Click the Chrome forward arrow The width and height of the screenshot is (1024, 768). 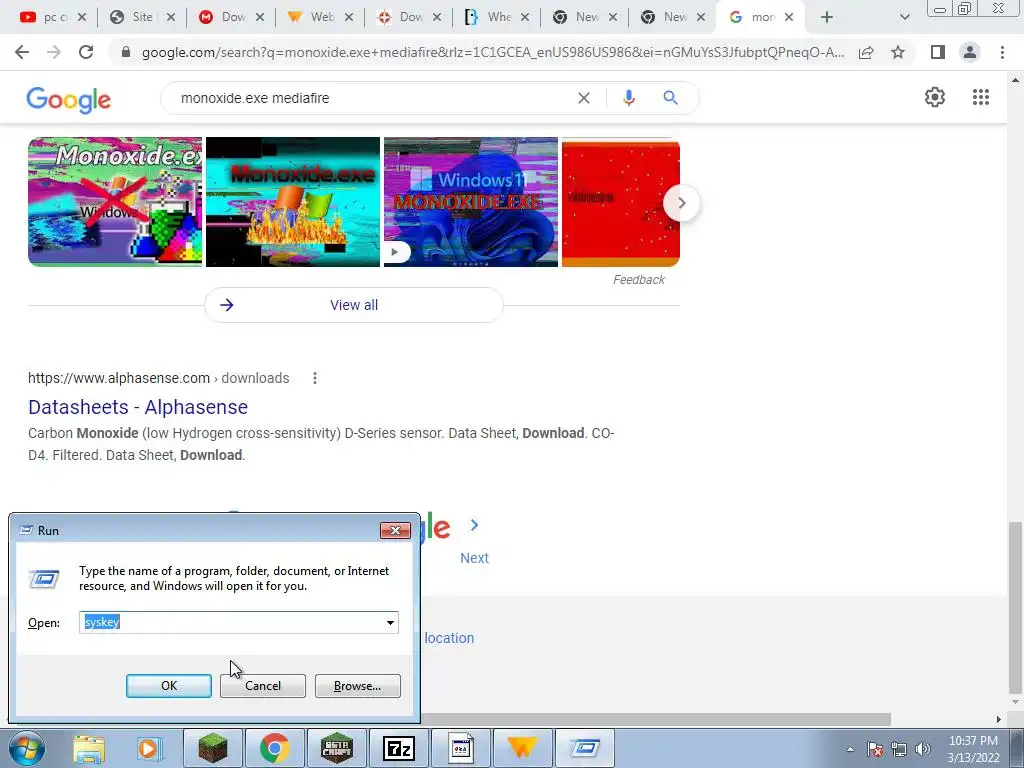(54, 52)
